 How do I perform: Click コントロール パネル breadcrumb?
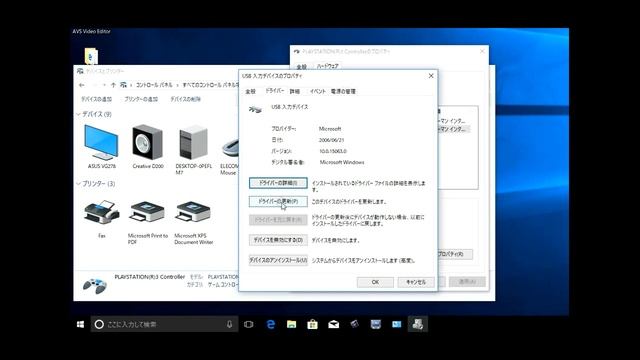coord(154,85)
